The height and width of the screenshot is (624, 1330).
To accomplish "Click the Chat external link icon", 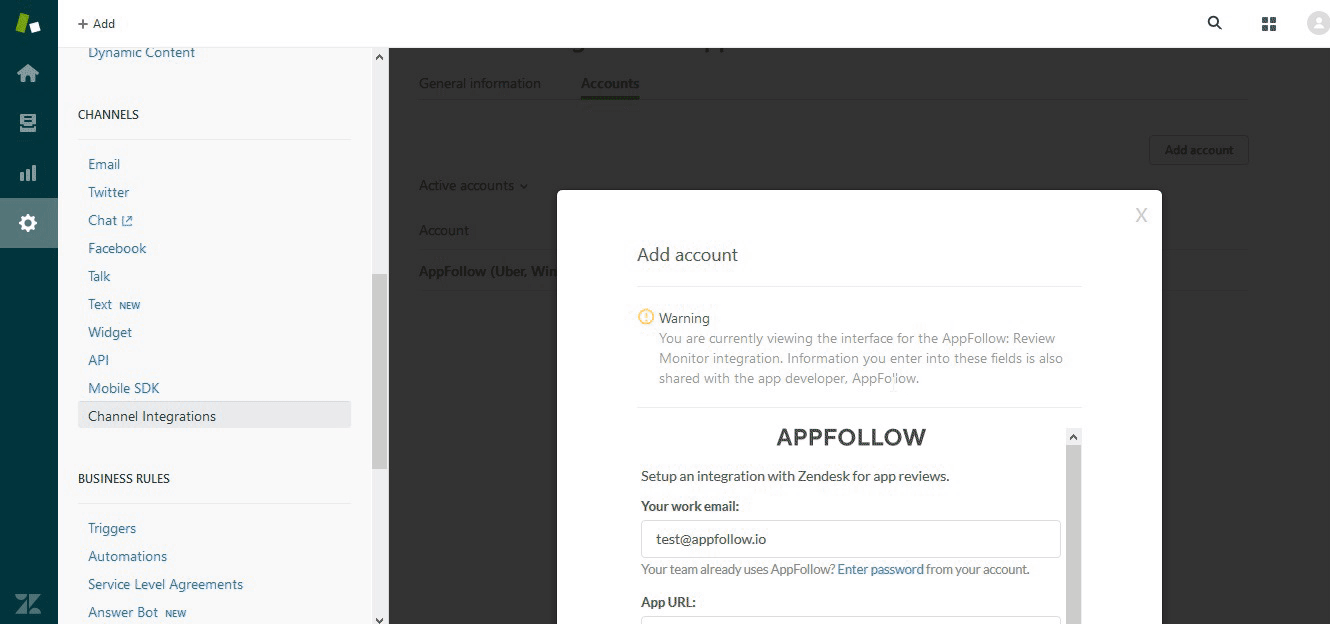I will tap(127, 221).
